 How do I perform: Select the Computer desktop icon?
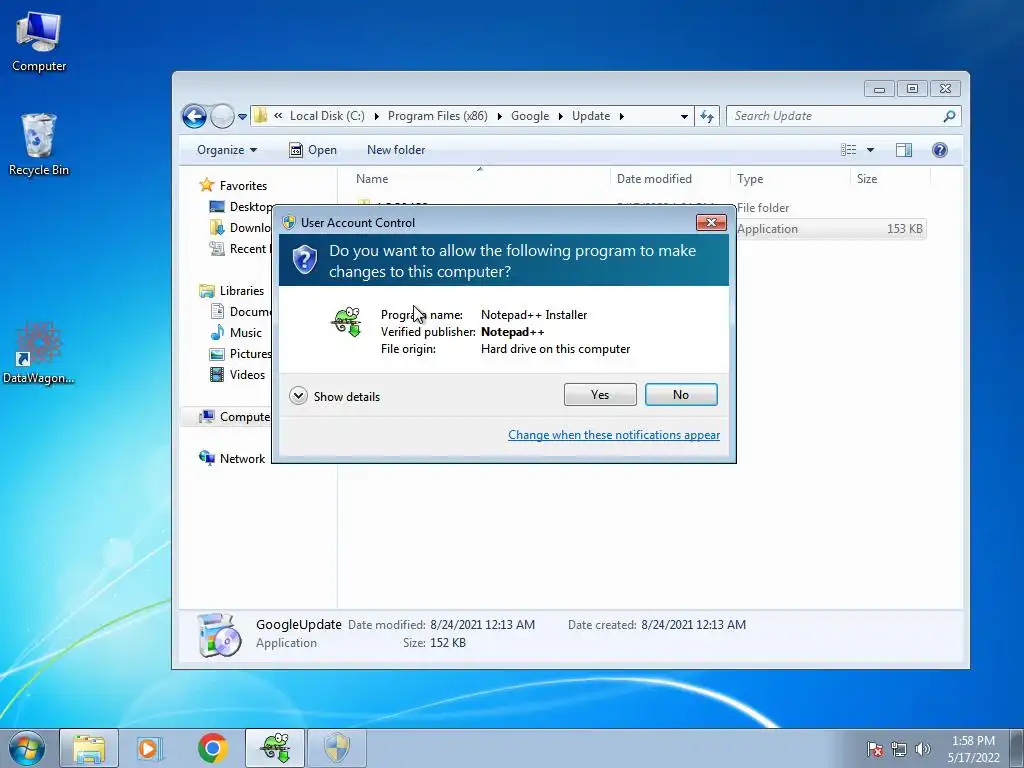pyautogui.click(x=39, y=42)
